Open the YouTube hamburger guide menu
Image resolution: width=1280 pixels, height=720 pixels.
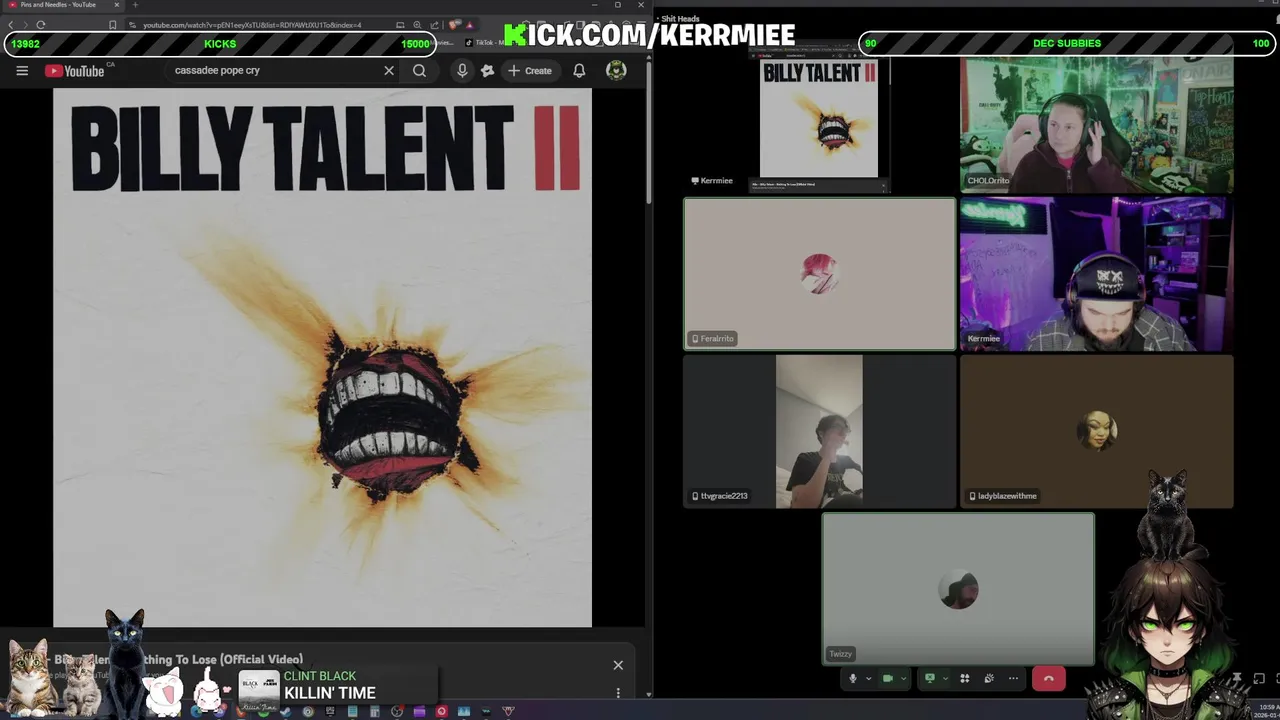click(22, 71)
